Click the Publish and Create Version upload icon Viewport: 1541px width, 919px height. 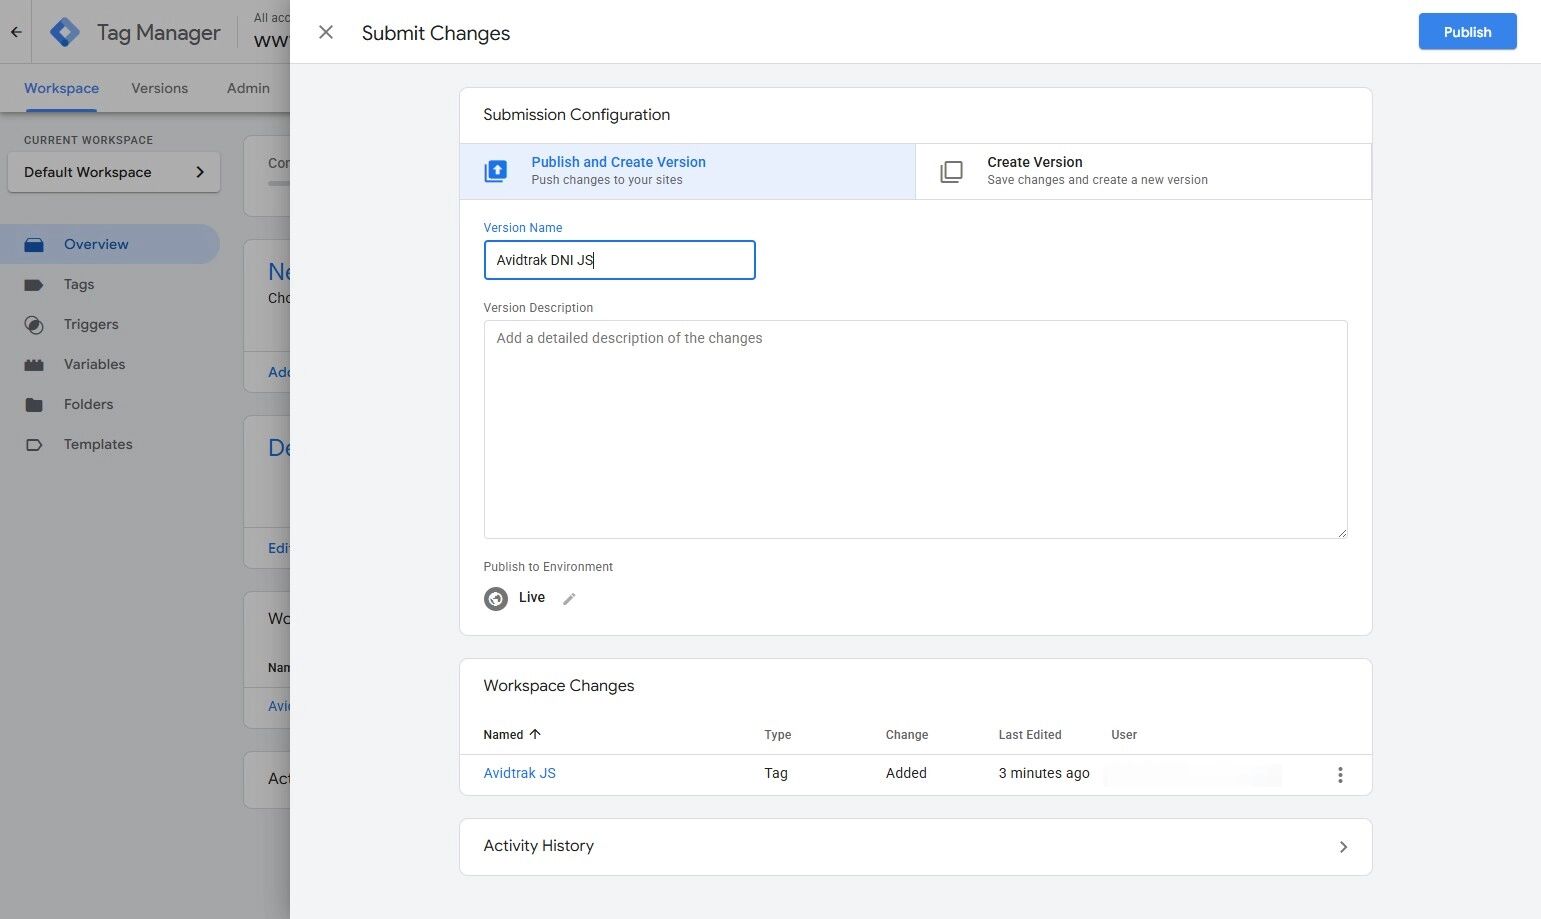(496, 172)
